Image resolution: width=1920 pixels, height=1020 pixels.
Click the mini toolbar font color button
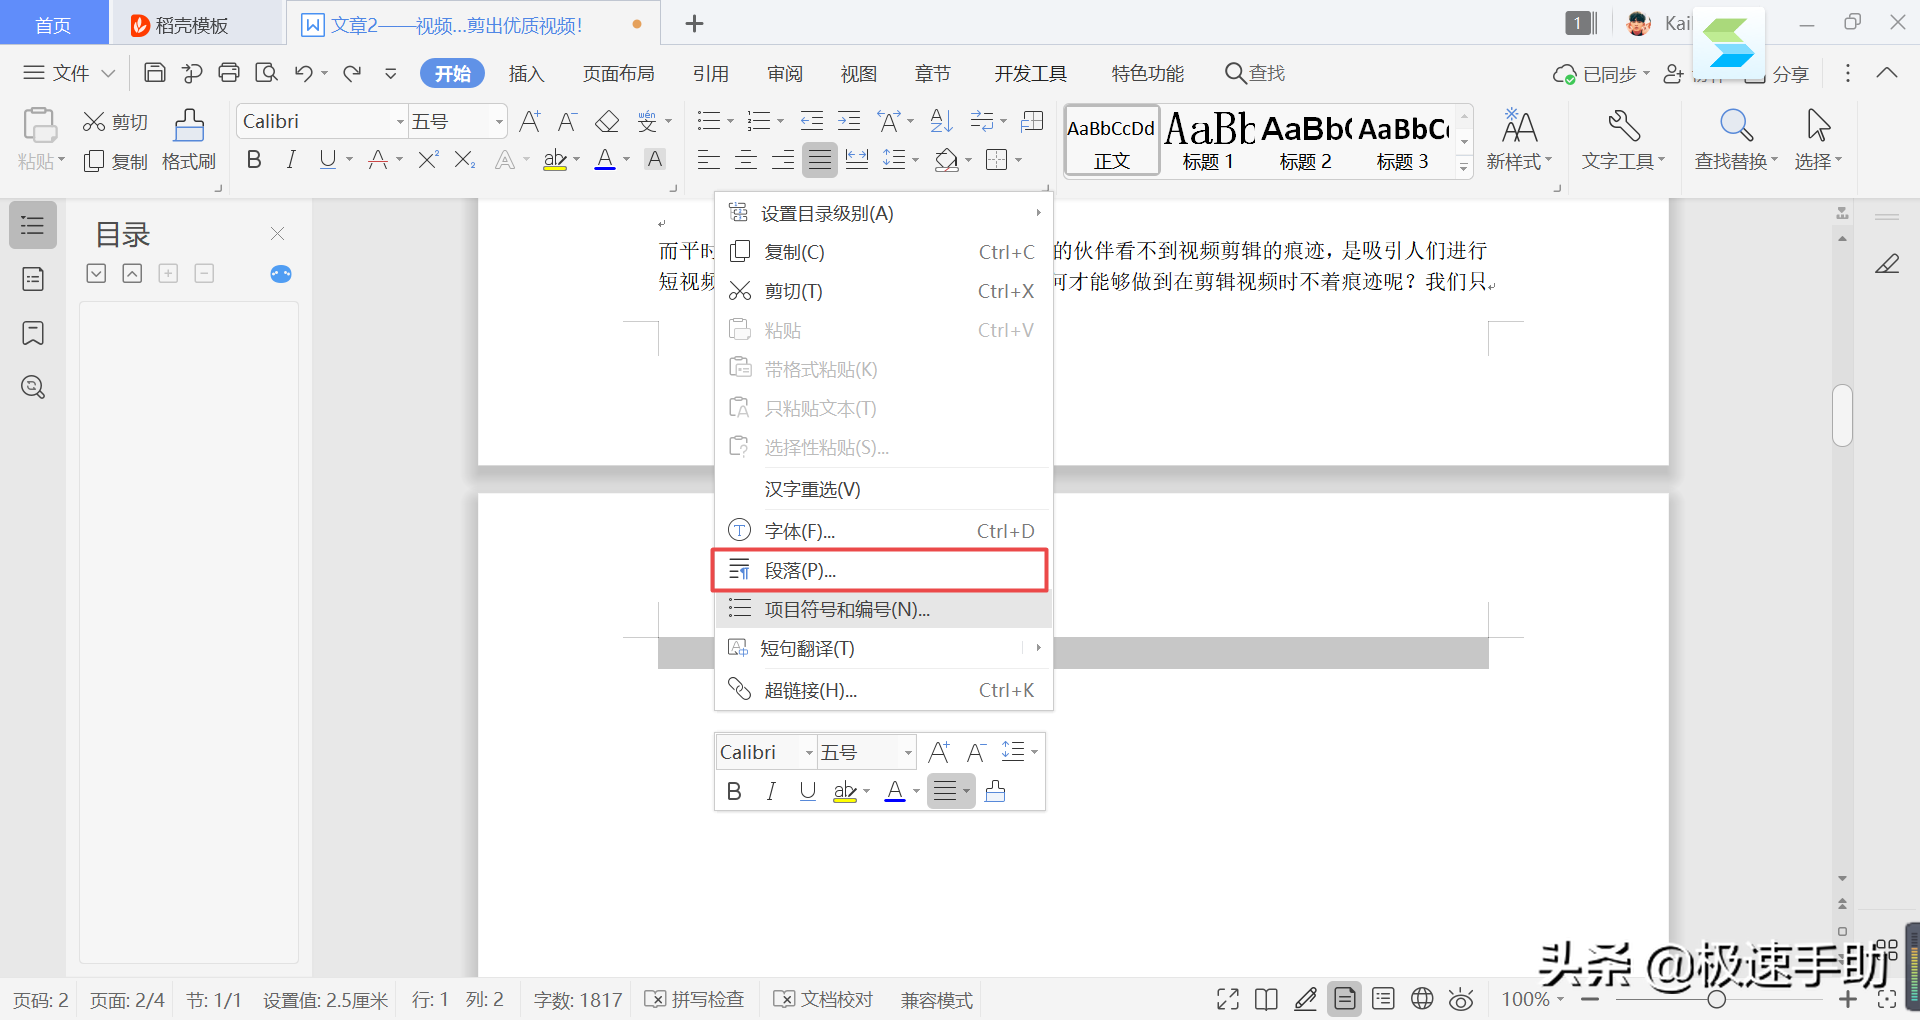point(895,792)
